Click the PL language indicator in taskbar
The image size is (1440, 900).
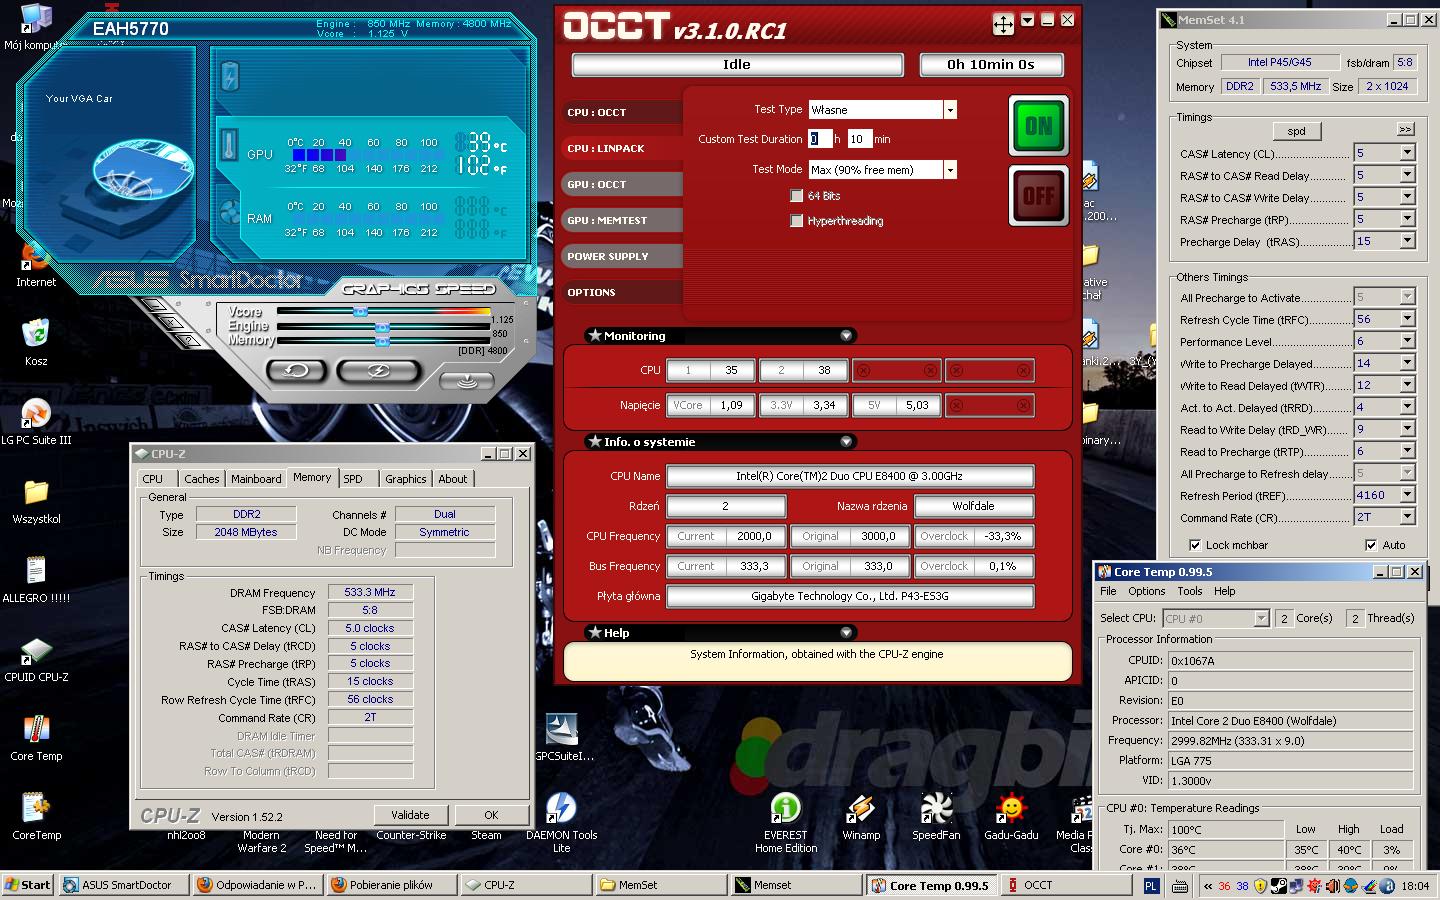1151,886
